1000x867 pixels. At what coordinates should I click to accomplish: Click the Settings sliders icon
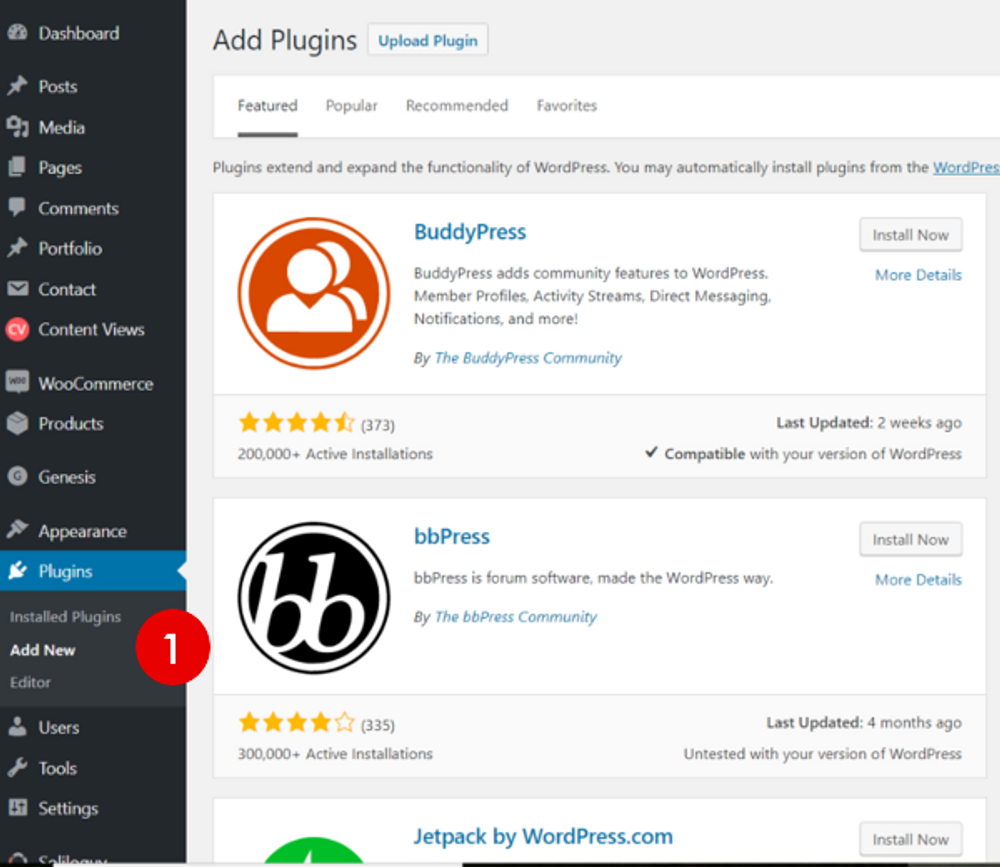click(18, 808)
